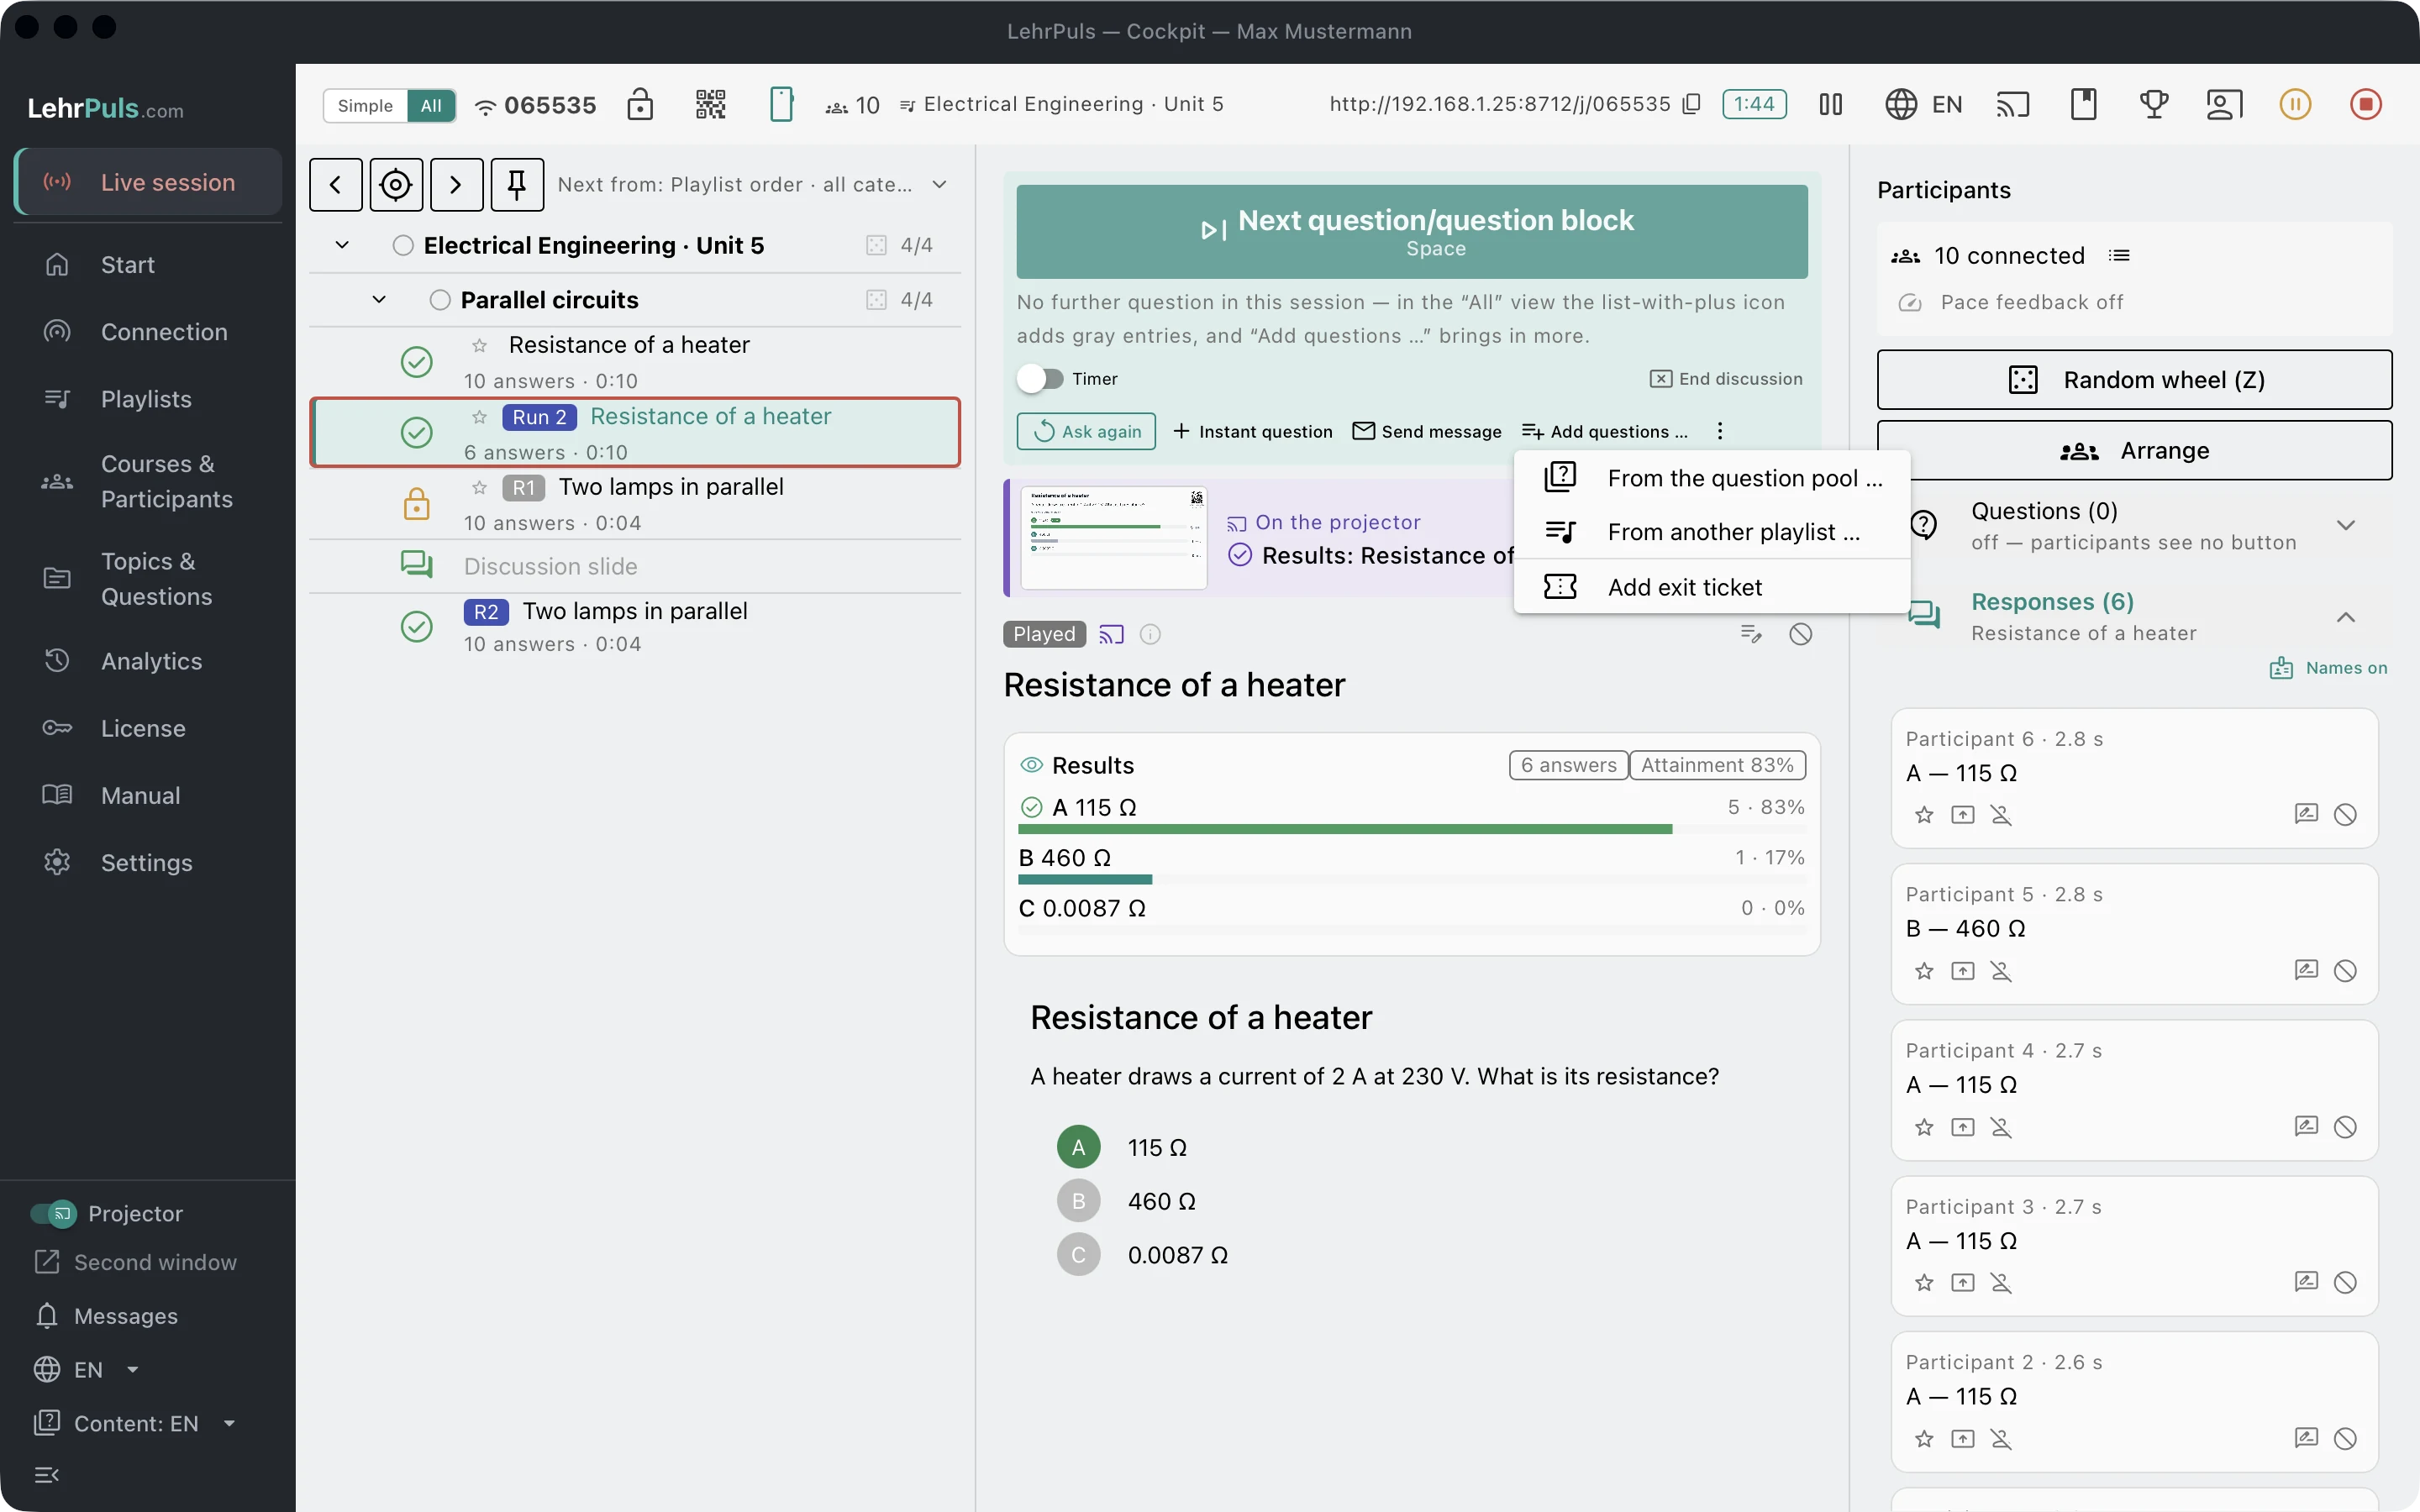Block Participant 6's response
2420x1512 pixels.
(2345, 815)
